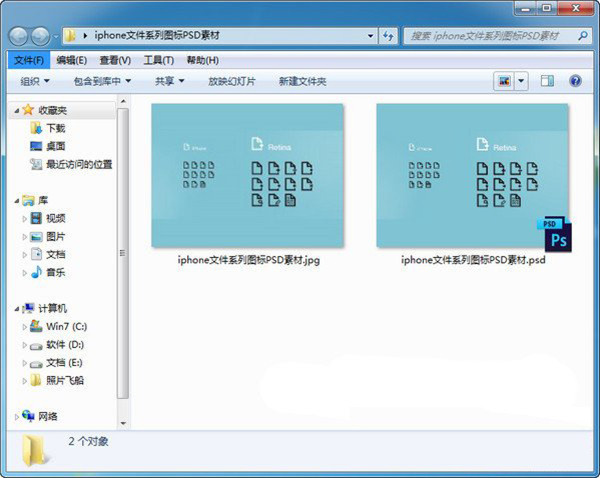
Task: Expand the 音乐 library node
Action: (x=24, y=273)
